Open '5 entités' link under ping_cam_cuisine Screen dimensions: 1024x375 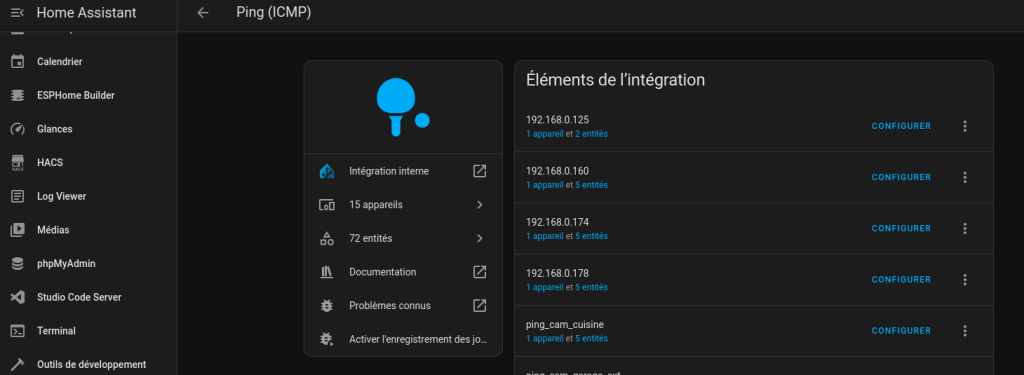pyautogui.click(x=591, y=338)
